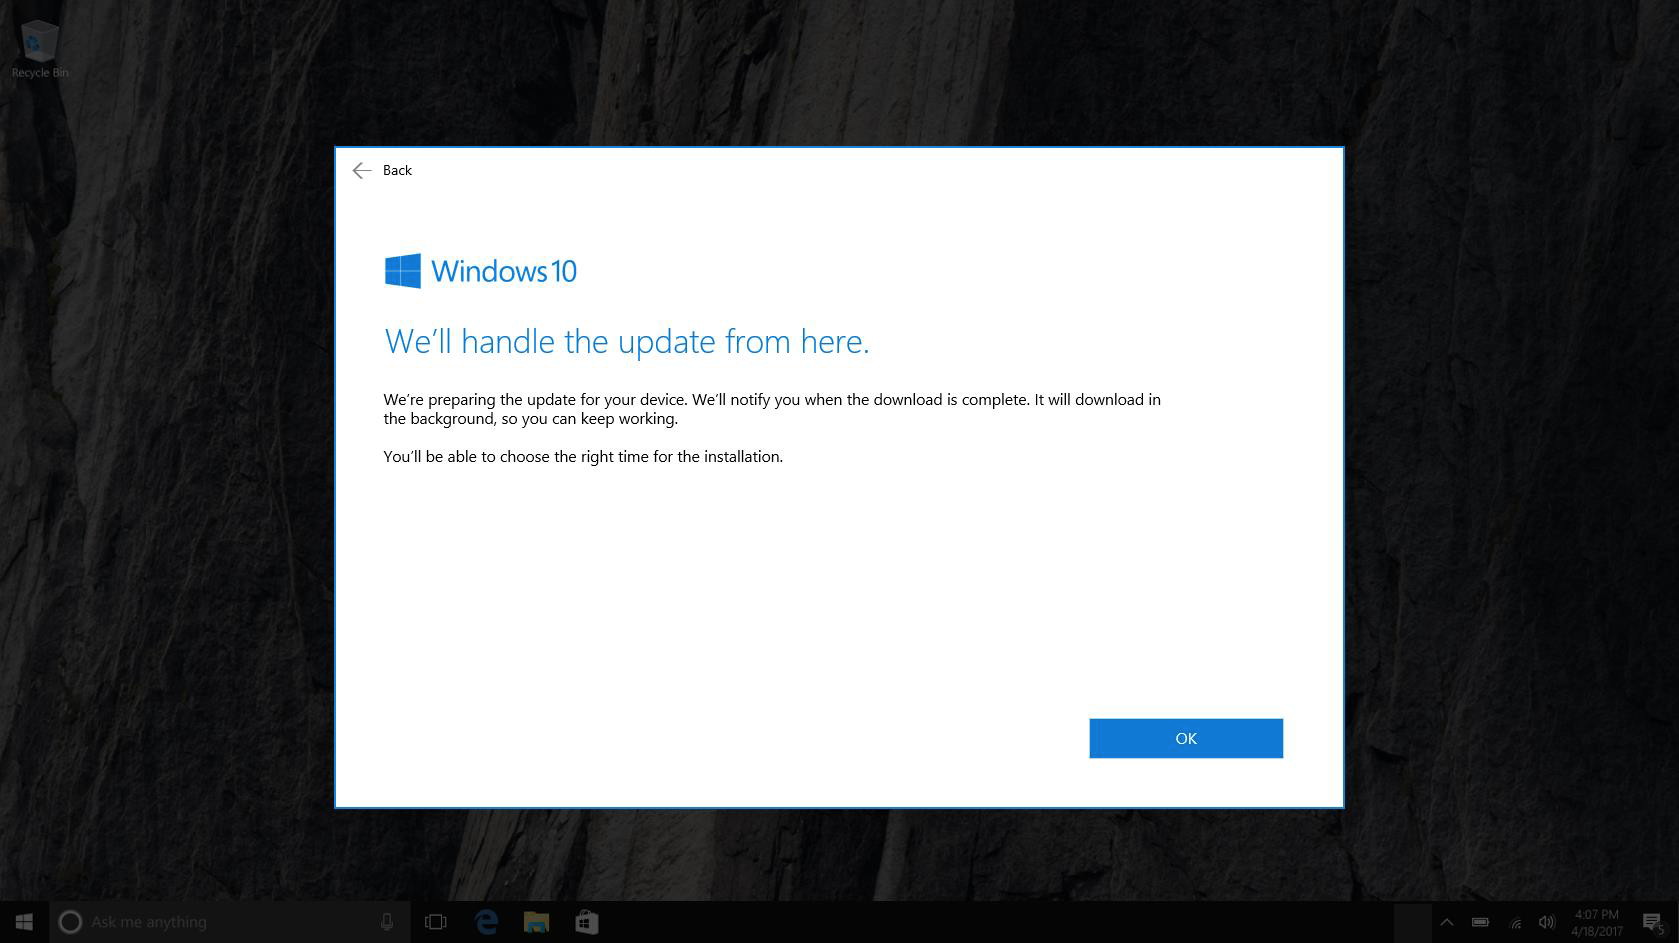The image size is (1679, 943).
Task: Check the battery status icon
Action: coord(1480,922)
